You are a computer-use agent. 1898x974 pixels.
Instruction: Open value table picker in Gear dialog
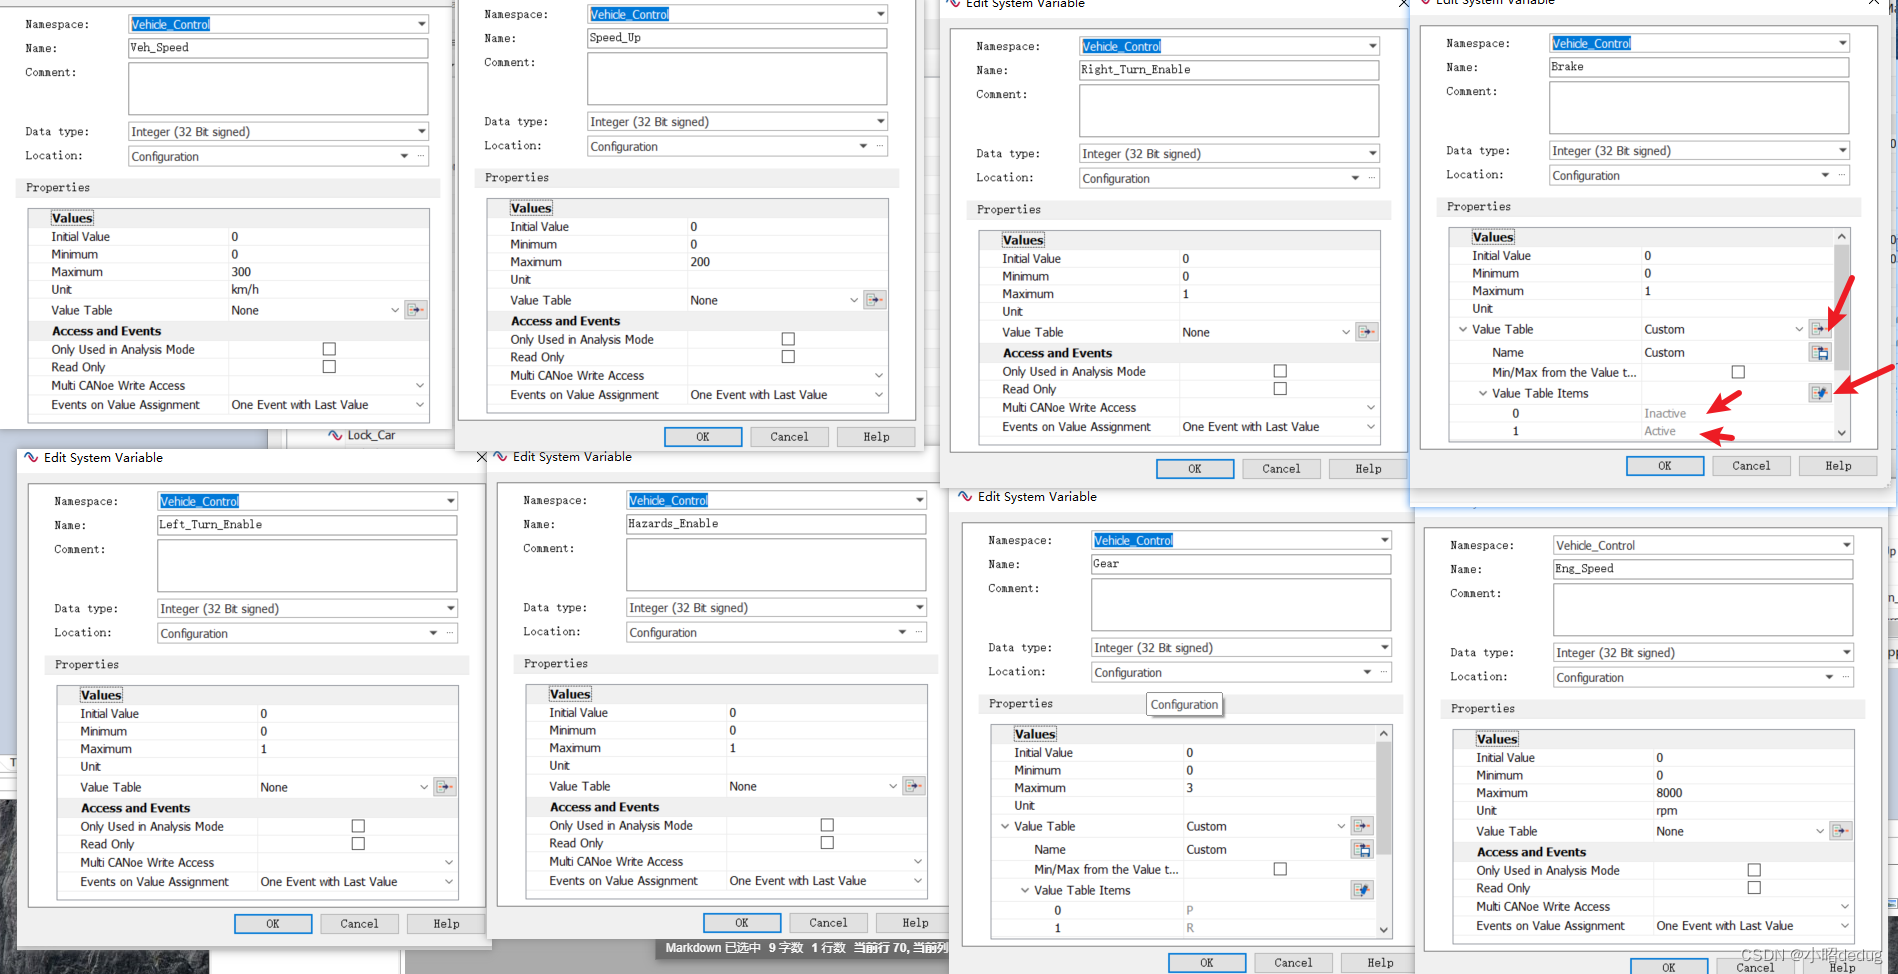(1362, 826)
